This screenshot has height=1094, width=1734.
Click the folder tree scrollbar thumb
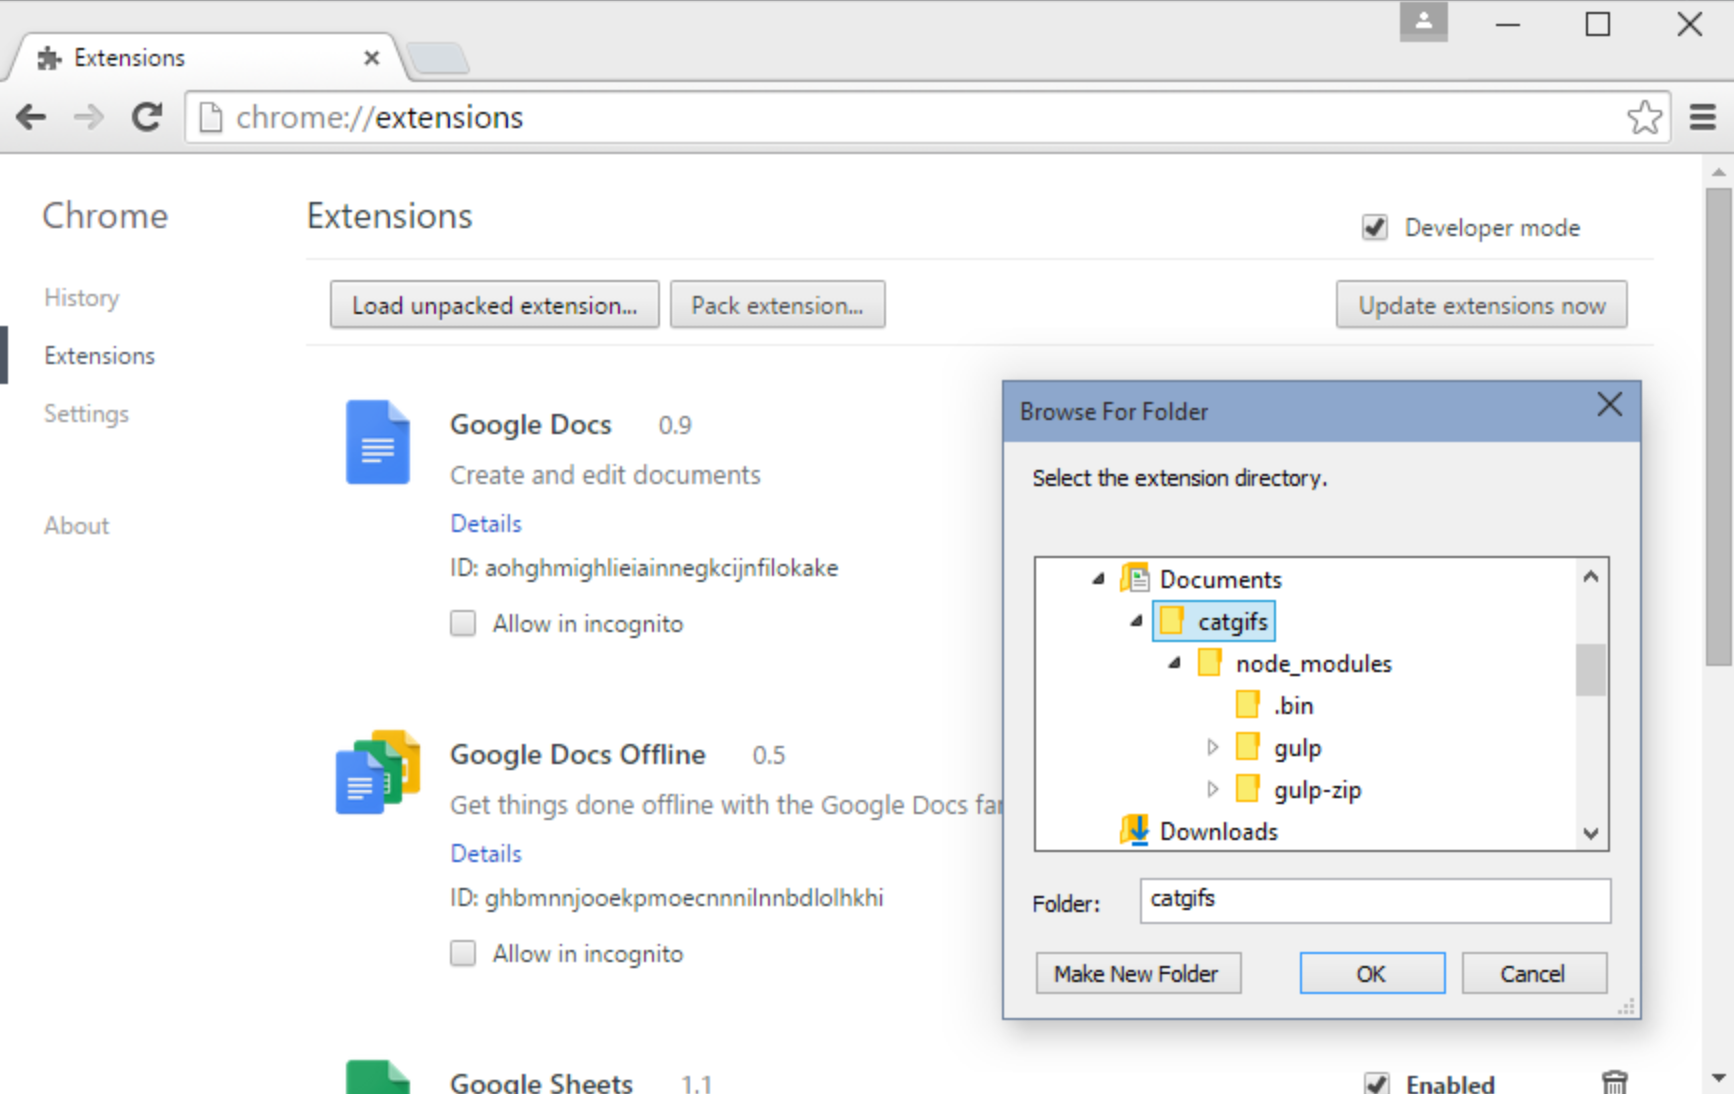[1591, 669]
